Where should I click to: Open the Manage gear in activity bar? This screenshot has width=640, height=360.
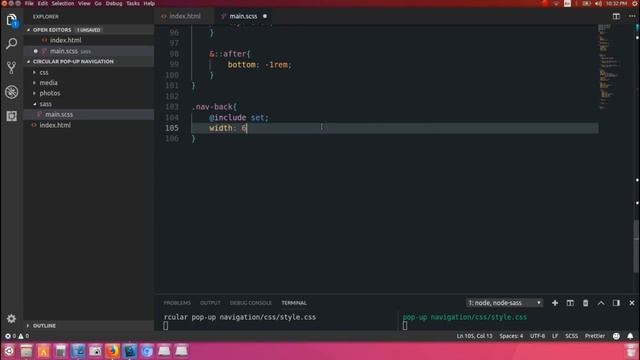click(x=11, y=318)
